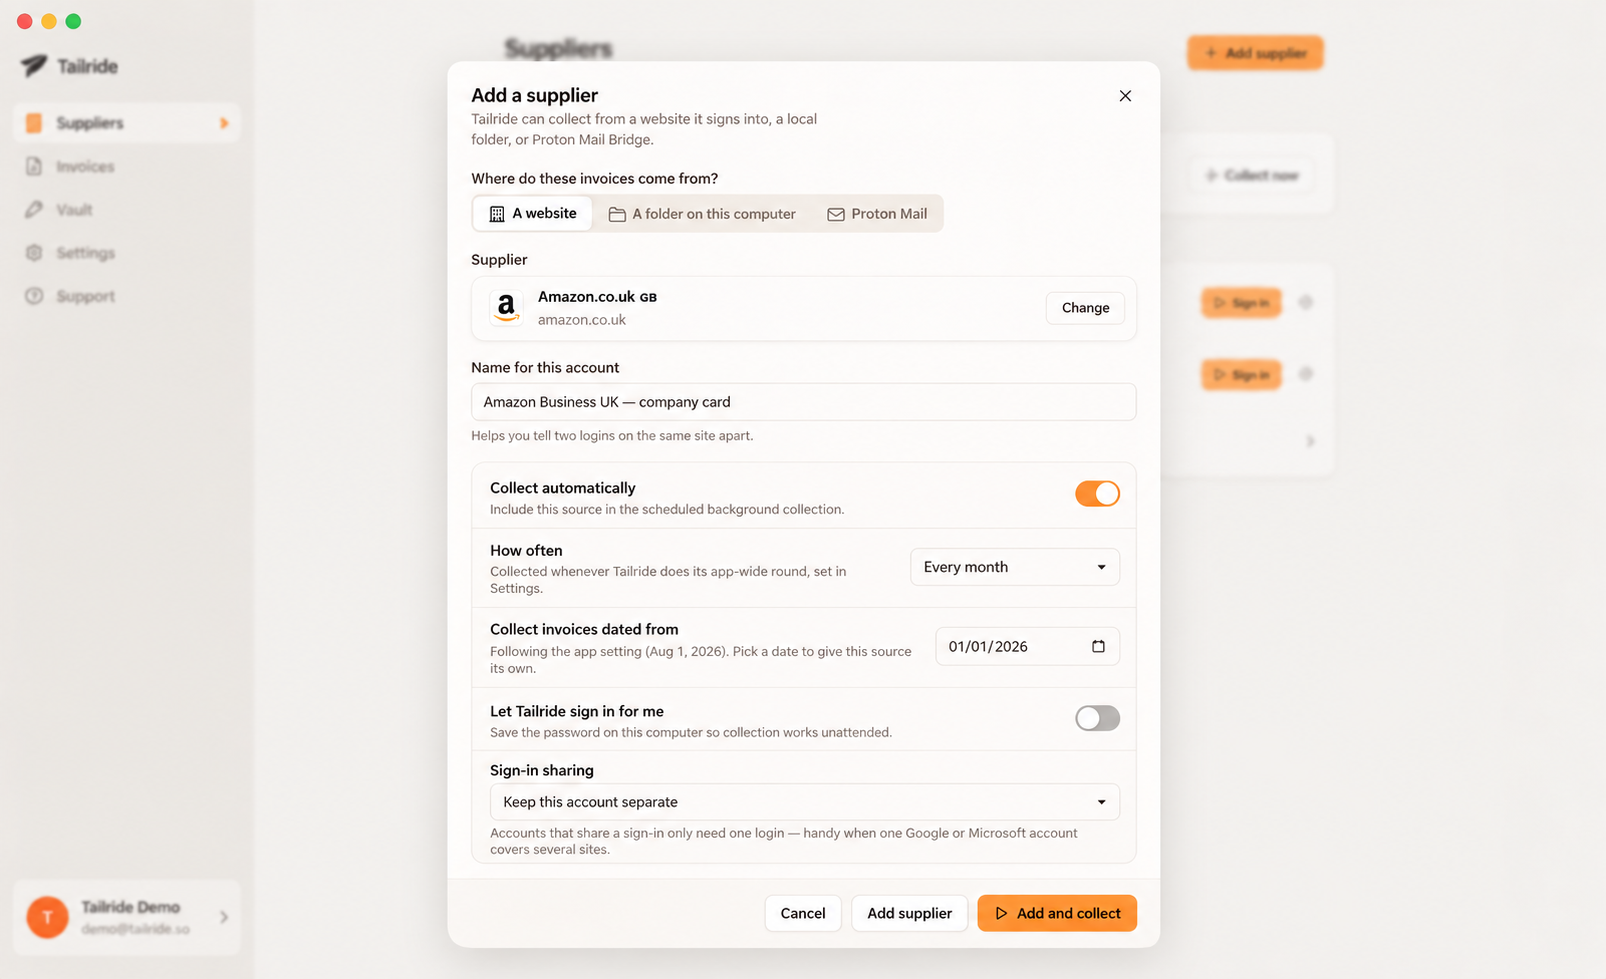
Task: Click the collect invoices date field
Action: 1027,647
